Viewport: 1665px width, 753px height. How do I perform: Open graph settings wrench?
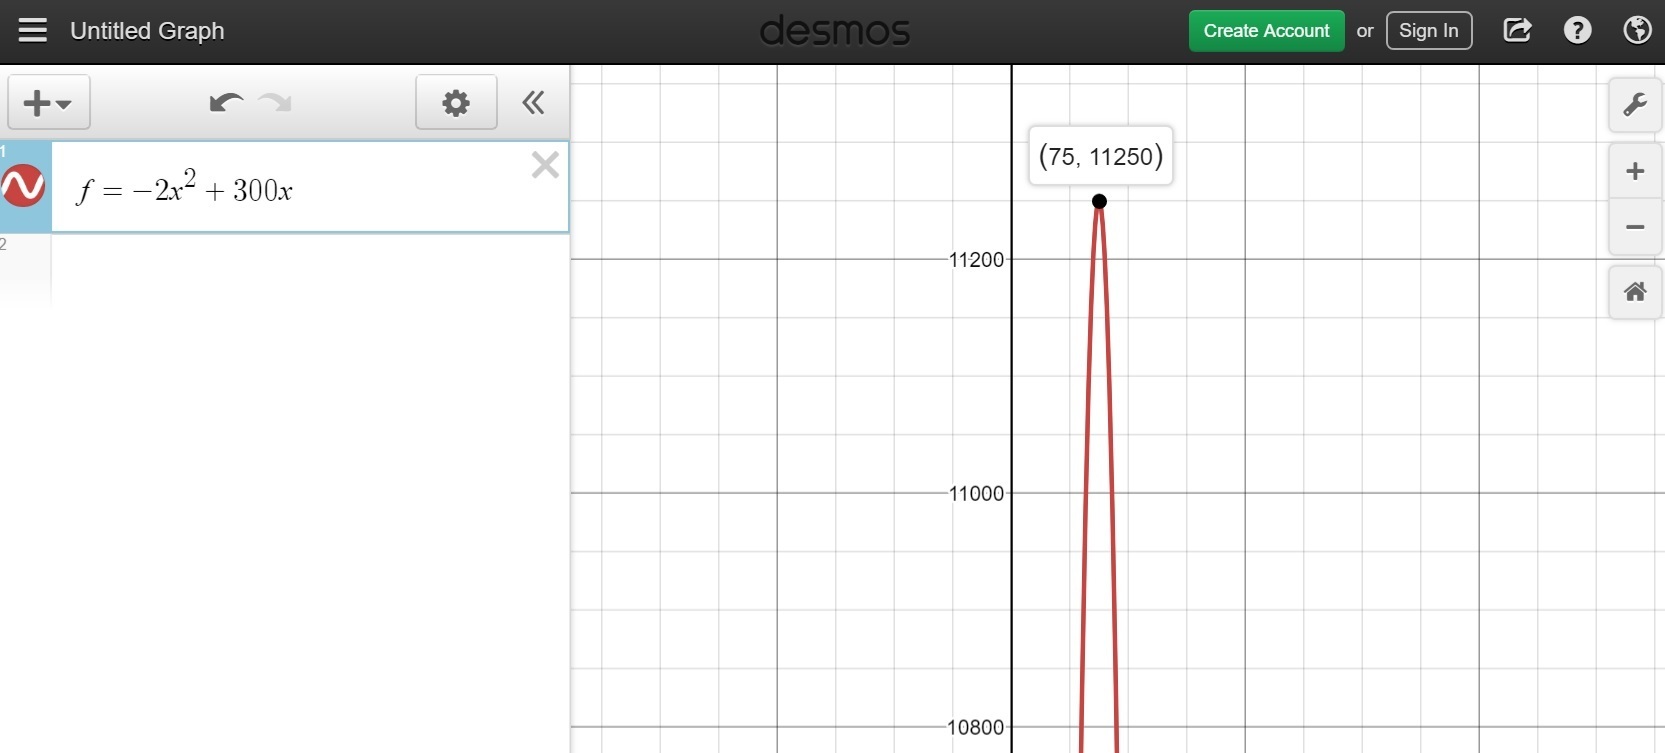coord(1635,104)
